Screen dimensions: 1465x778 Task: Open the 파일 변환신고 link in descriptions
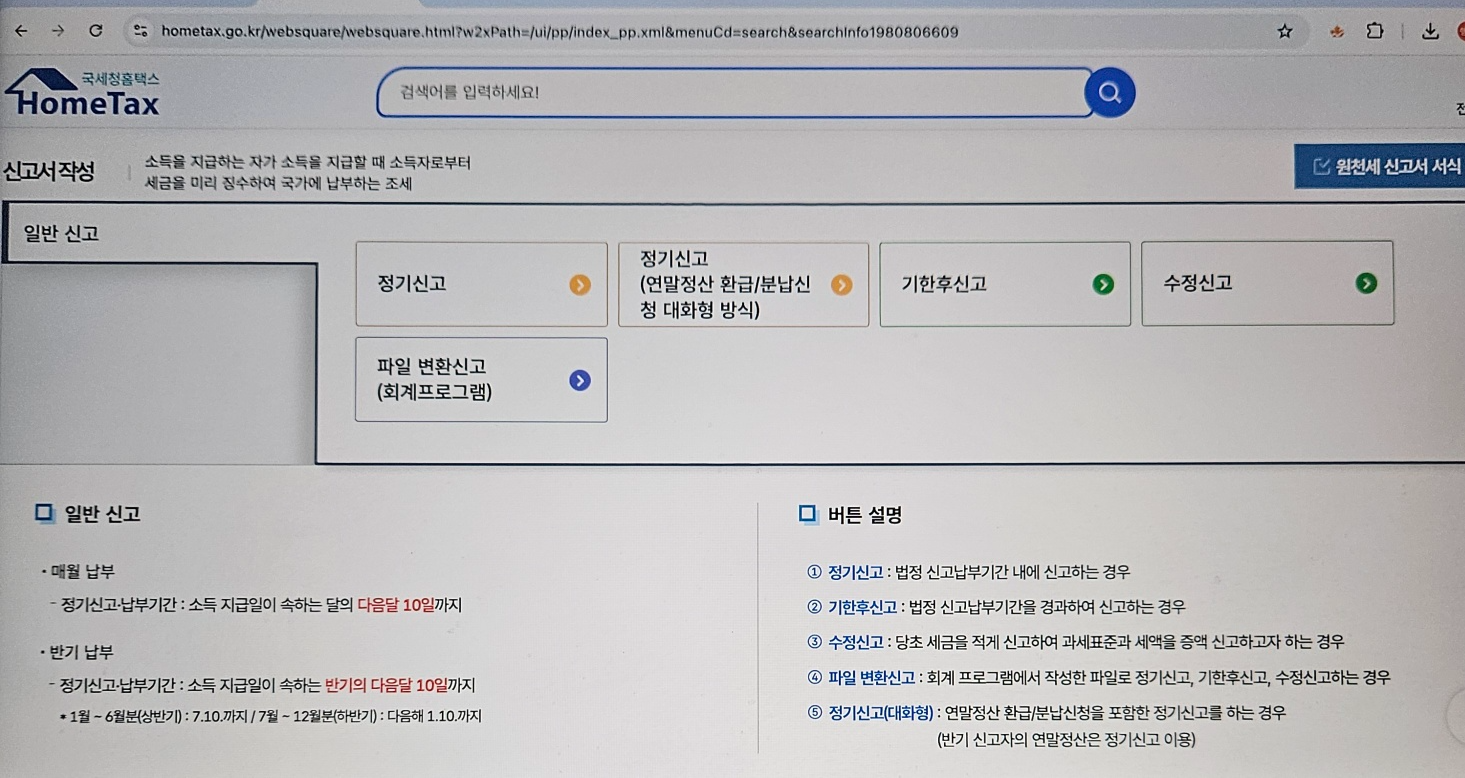pos(870,677)
